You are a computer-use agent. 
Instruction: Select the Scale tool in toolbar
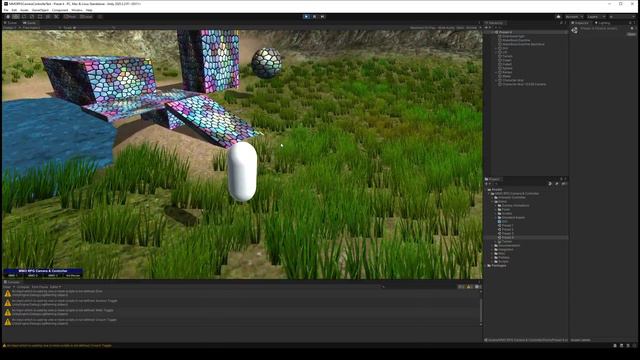[32, 17]
